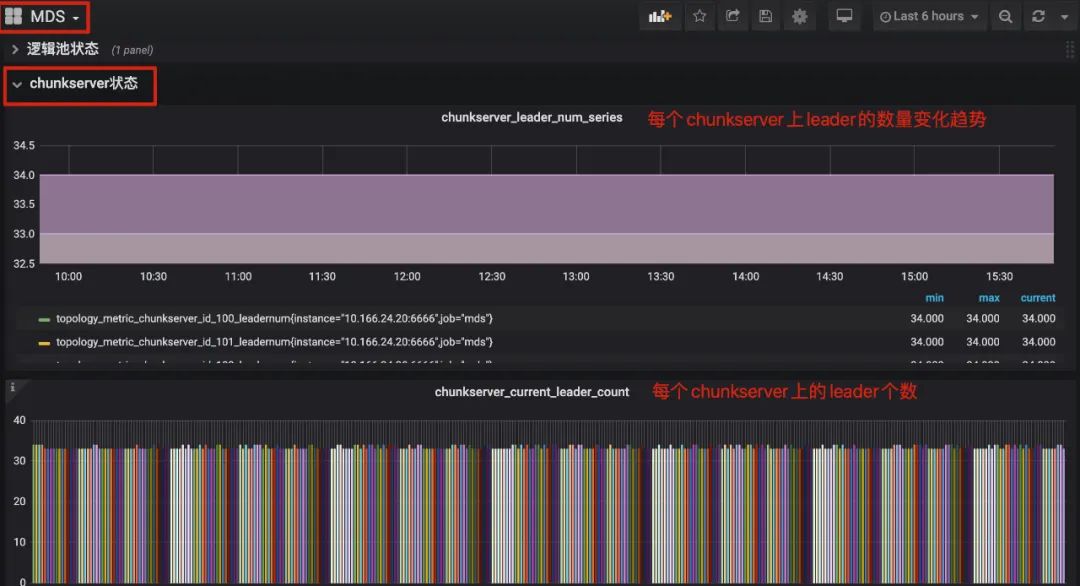Open the refresh interval dropdown arrow
Viewport: 1080px width, 586px height.
(1064, 17)
